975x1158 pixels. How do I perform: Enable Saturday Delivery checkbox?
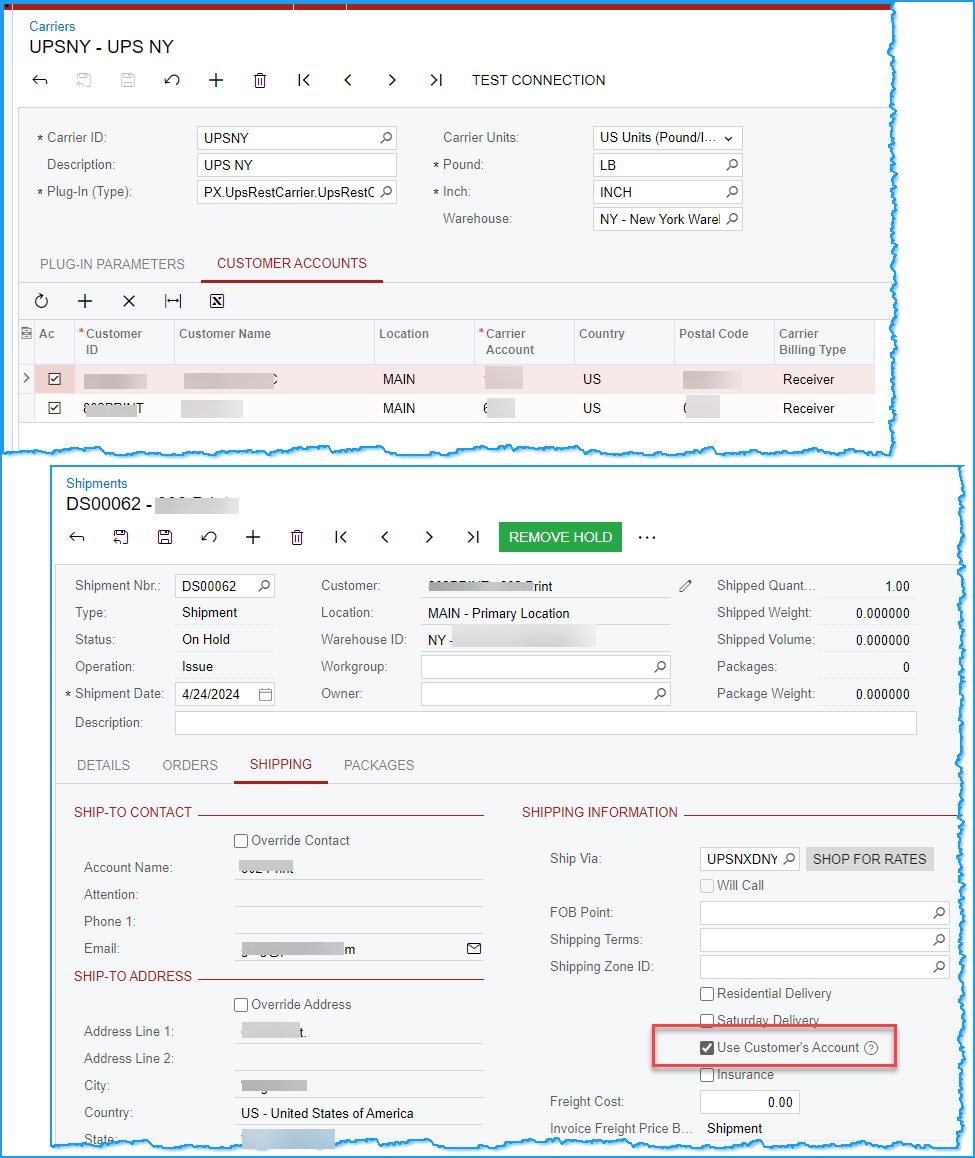(x=707, y=1021)
